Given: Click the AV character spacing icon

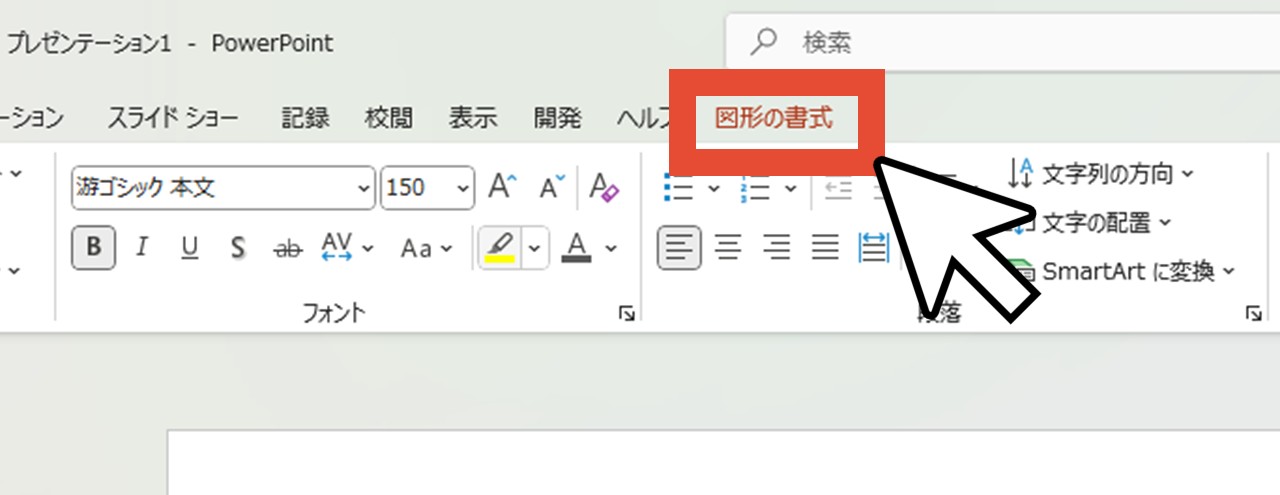Looking at the screenshot, I should [x=338, y=247].
